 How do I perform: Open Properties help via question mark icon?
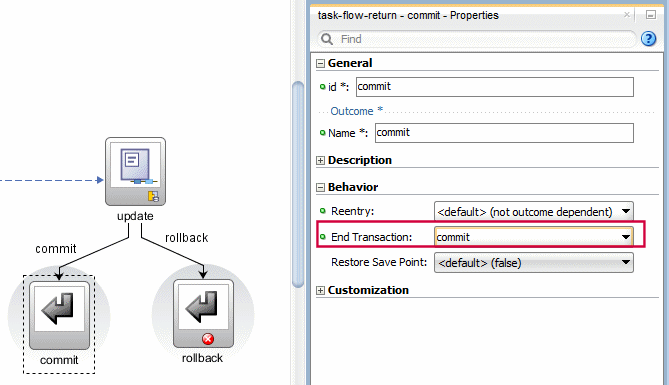tap(648, 39)
